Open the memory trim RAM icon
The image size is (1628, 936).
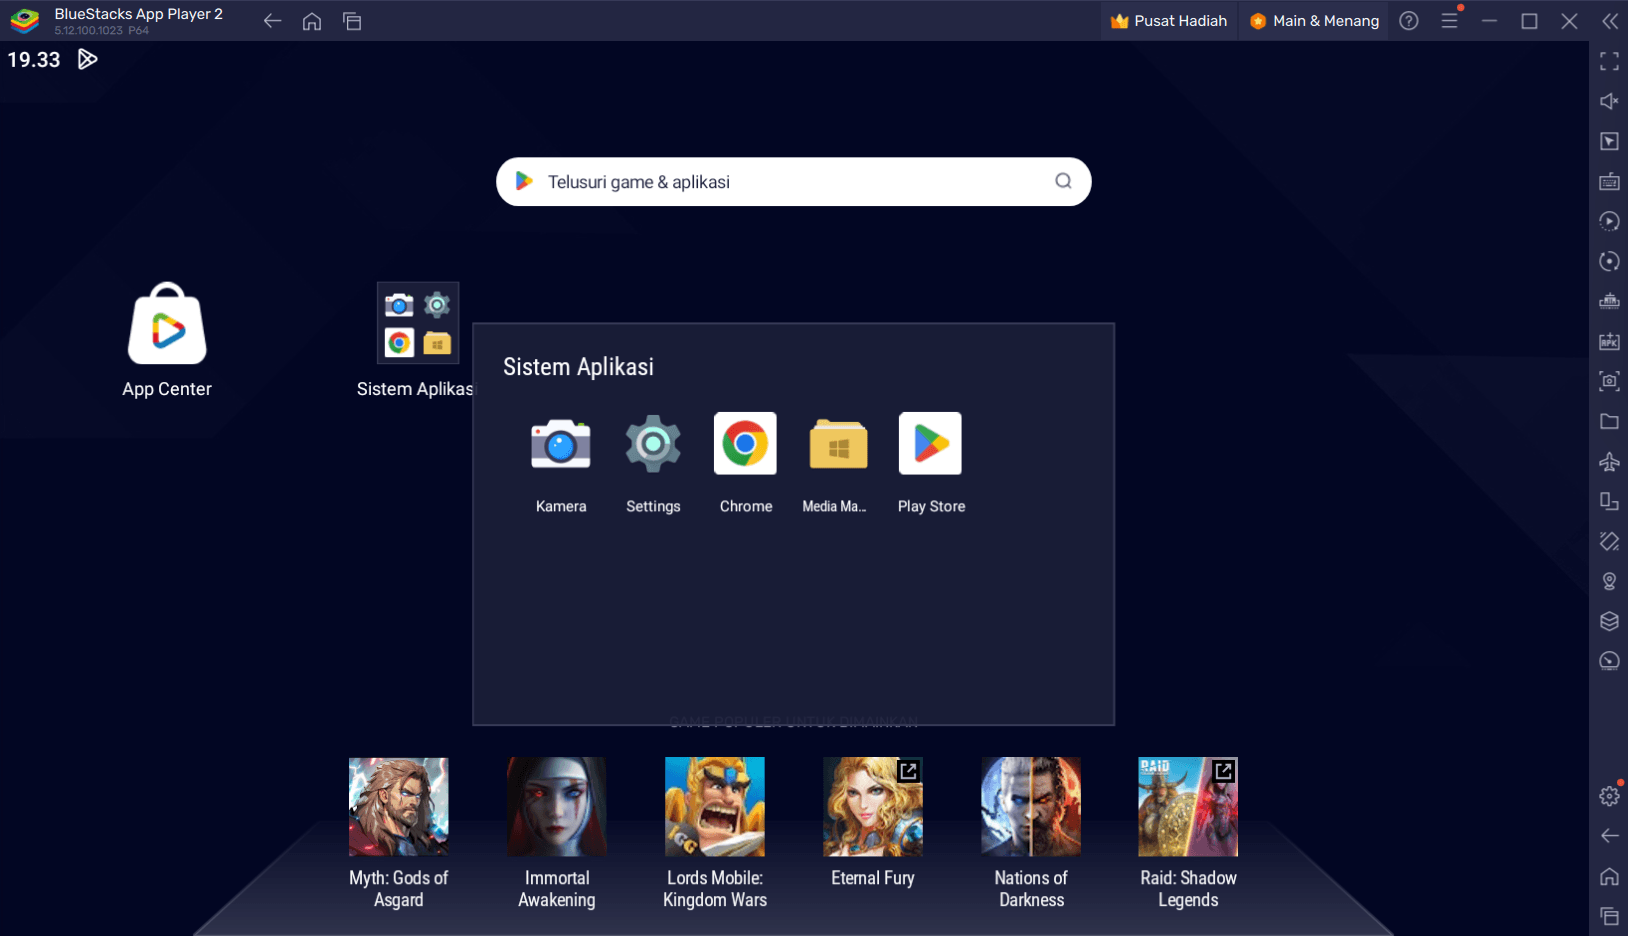pyautogui.click(x=1609, y=301)
